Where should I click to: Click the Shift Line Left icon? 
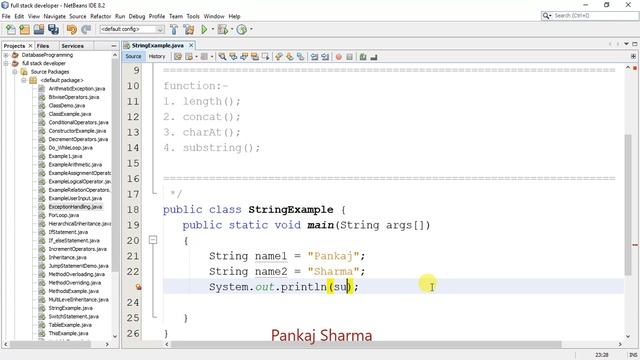point(314,57)
